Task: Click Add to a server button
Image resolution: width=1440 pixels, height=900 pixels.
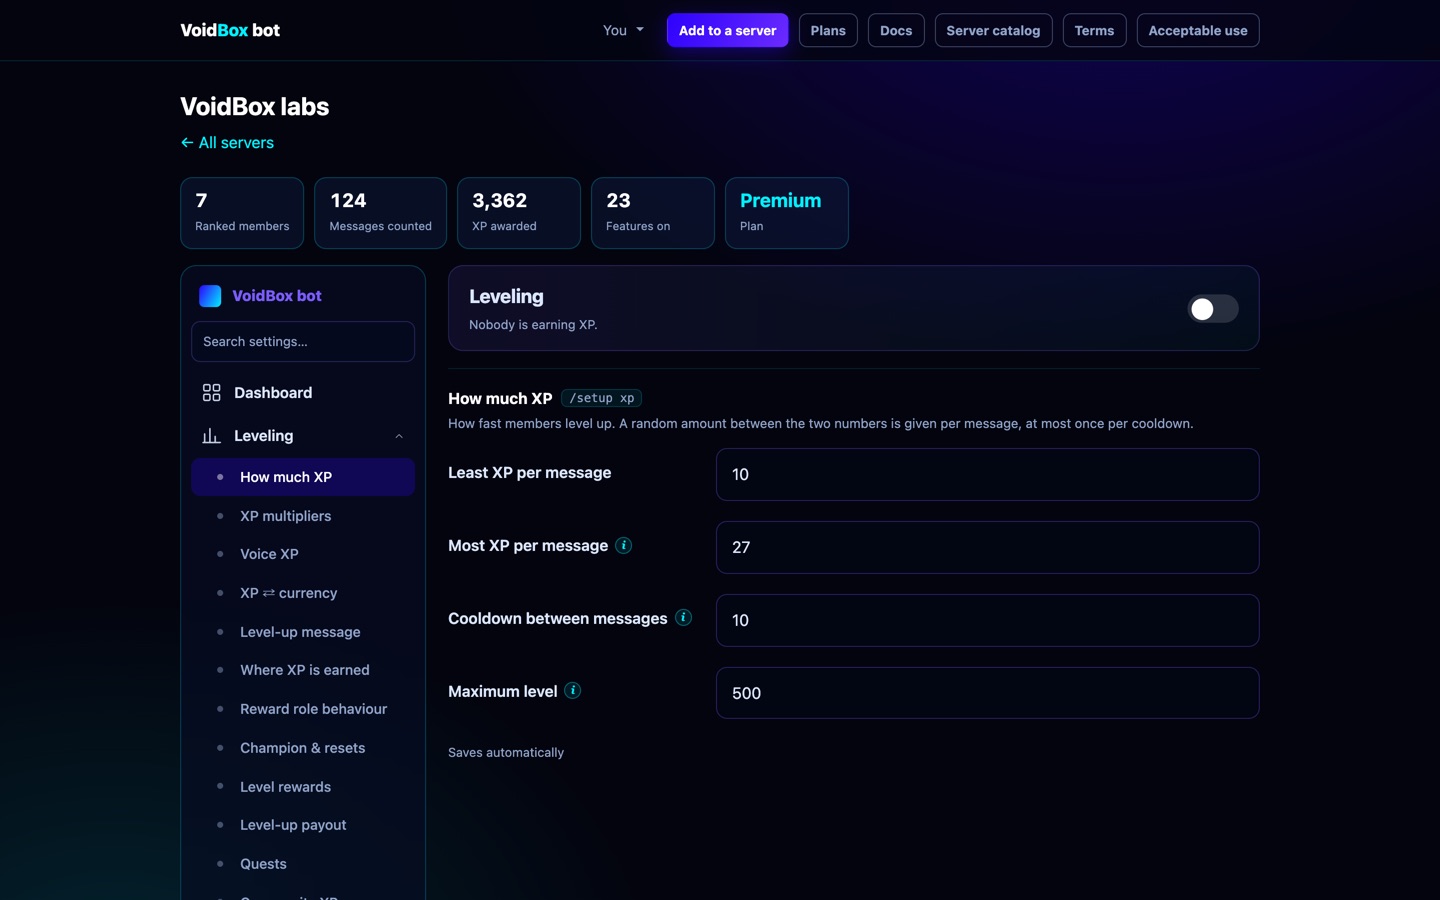Action: pos(727,30)
